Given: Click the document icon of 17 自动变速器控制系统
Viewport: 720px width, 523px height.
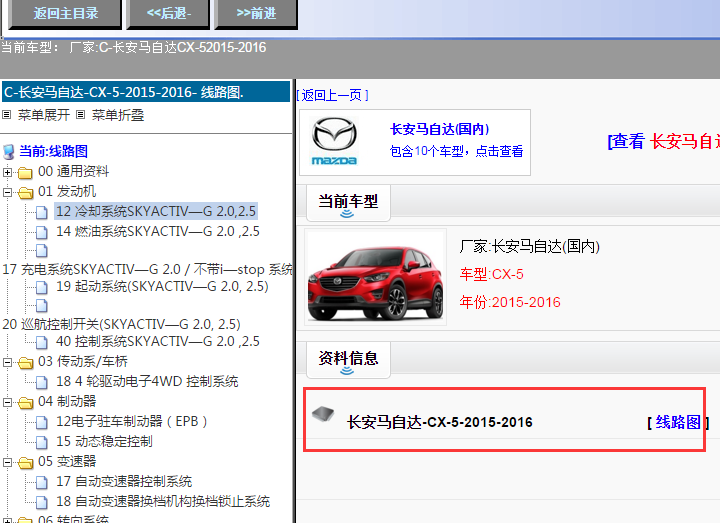Looking at the screenshot, I should [x=42, y=482].
